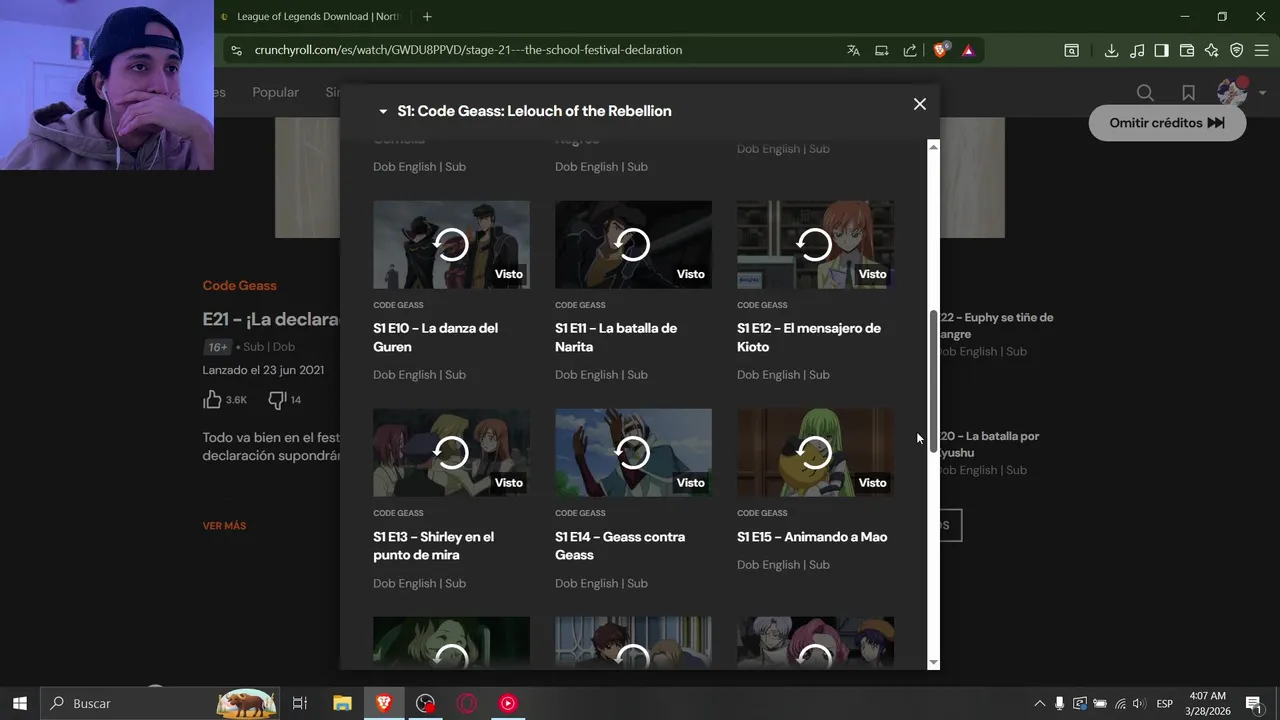Replay S1 E13 Shirley en el punto de mira

[451, 453]
